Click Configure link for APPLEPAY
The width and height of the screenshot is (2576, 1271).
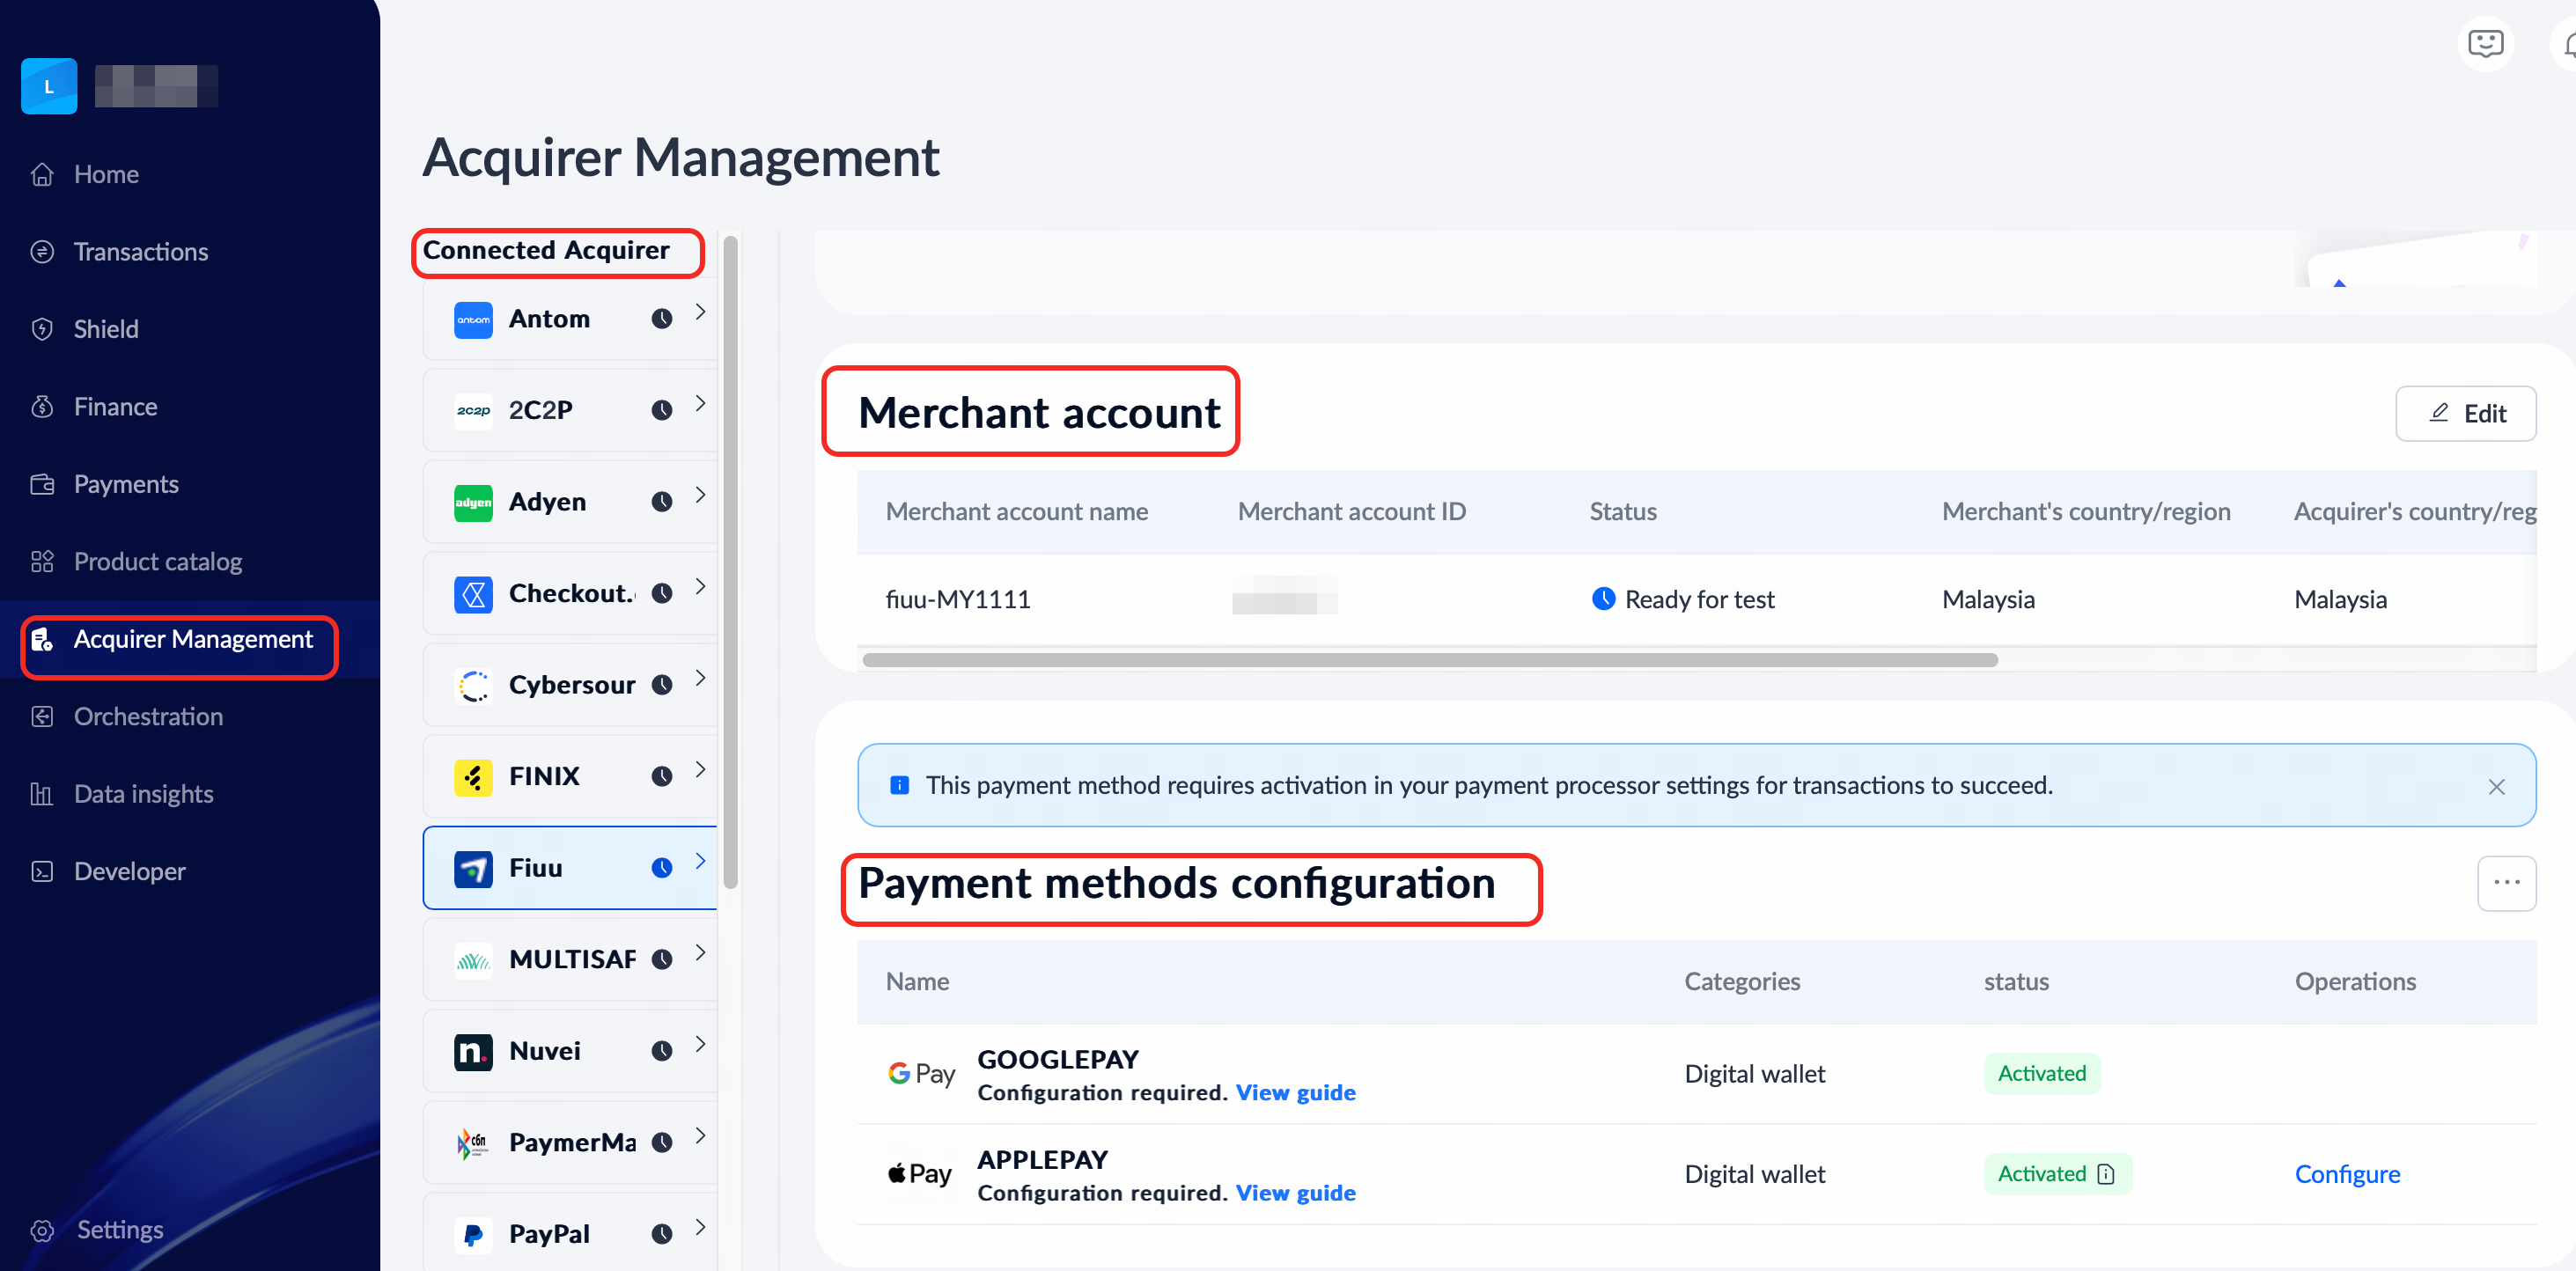point(2346,1174)
